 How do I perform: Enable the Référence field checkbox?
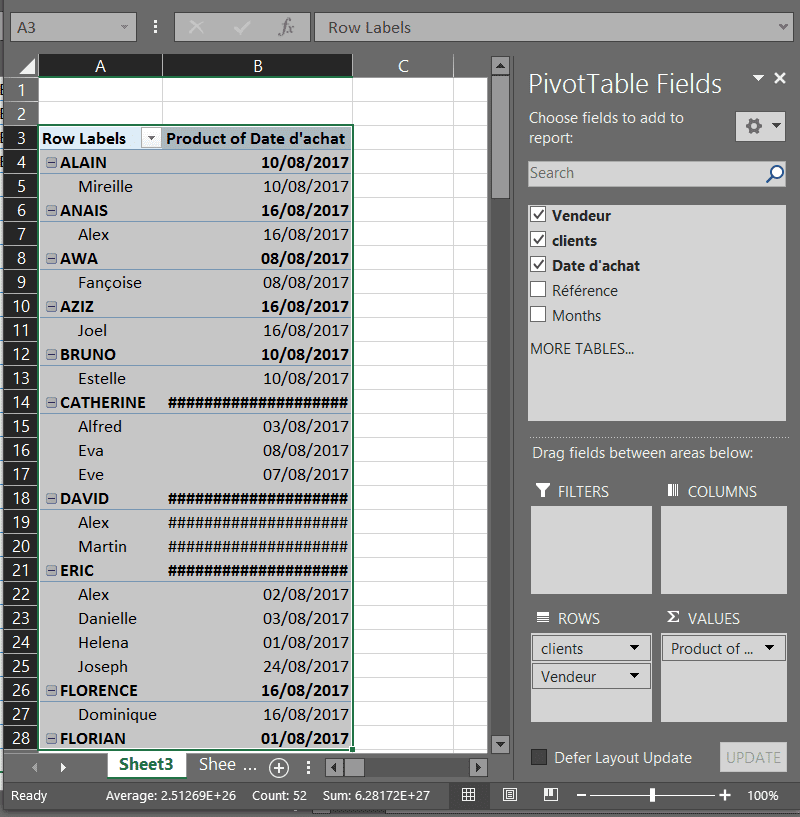[539, 290]
